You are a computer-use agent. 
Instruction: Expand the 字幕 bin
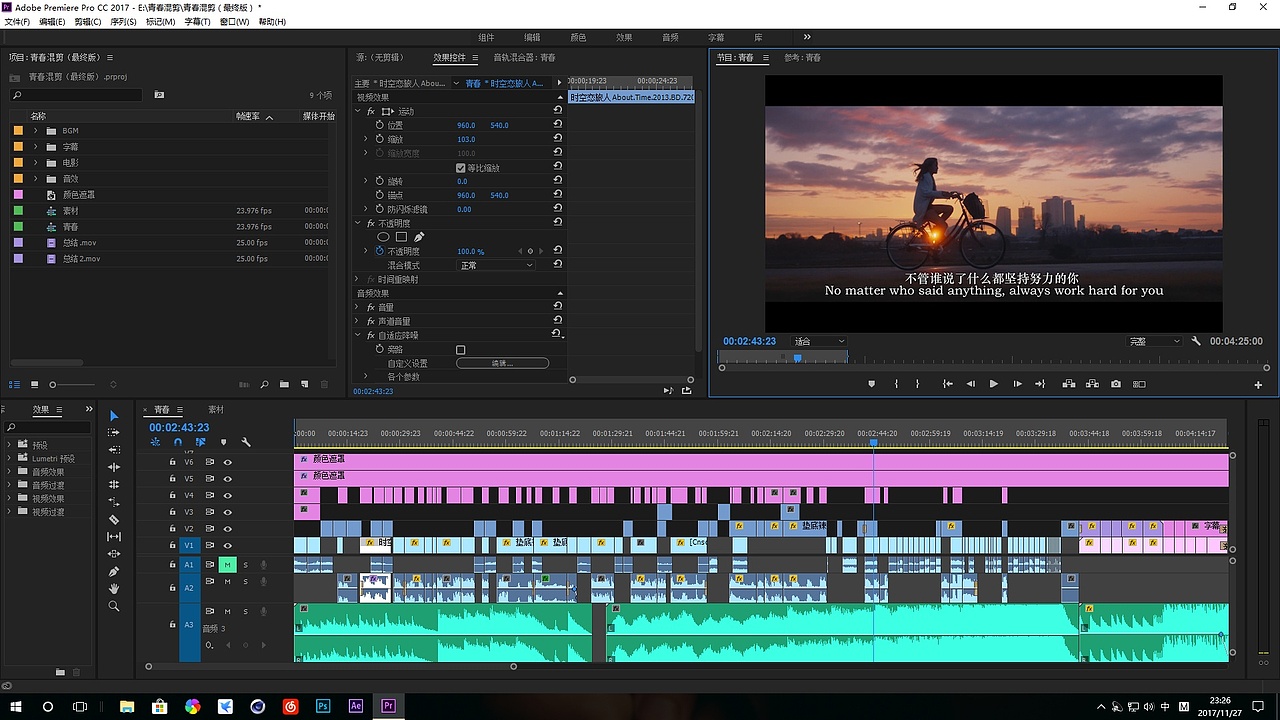[35, 147]
